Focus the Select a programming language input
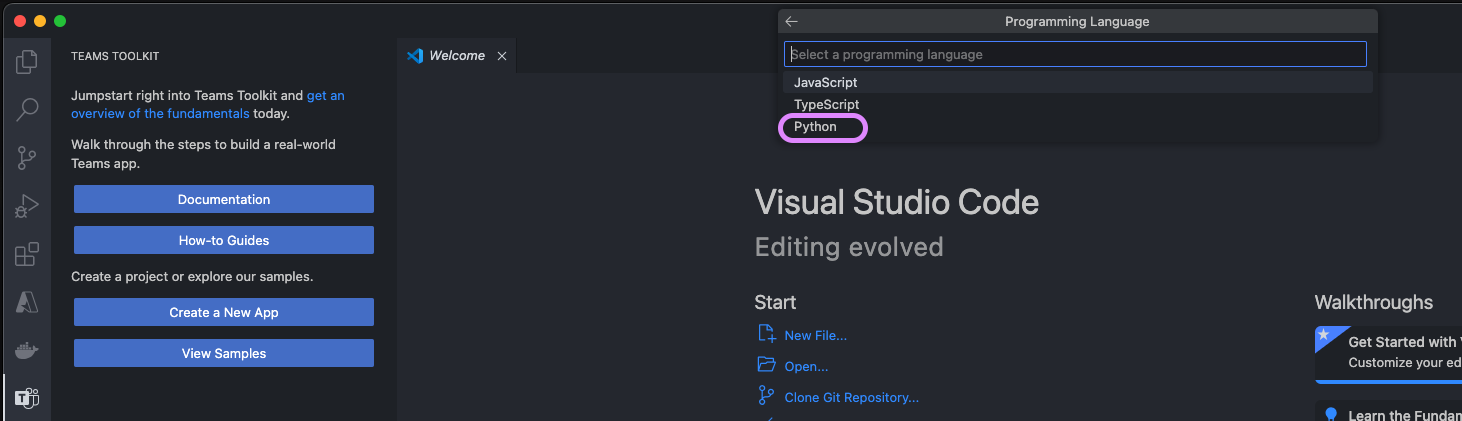The height and width of the screenshot is (421, 1462). 1076,54
